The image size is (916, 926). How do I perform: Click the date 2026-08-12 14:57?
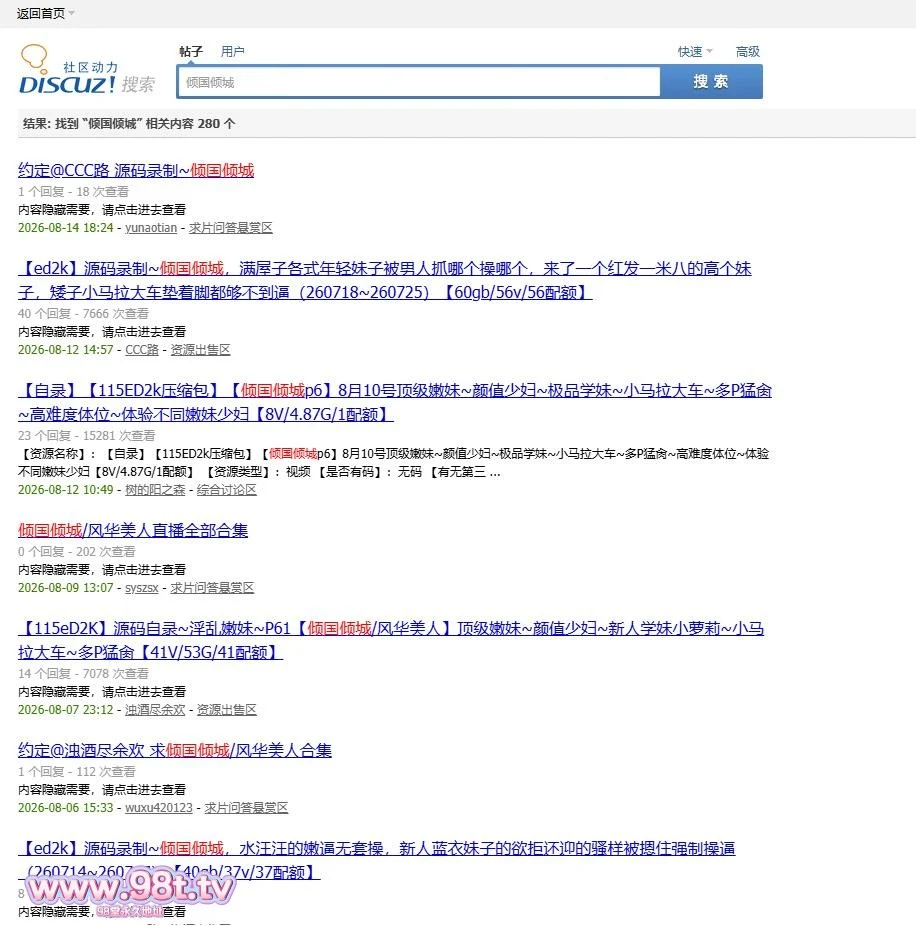pos(66,350)
